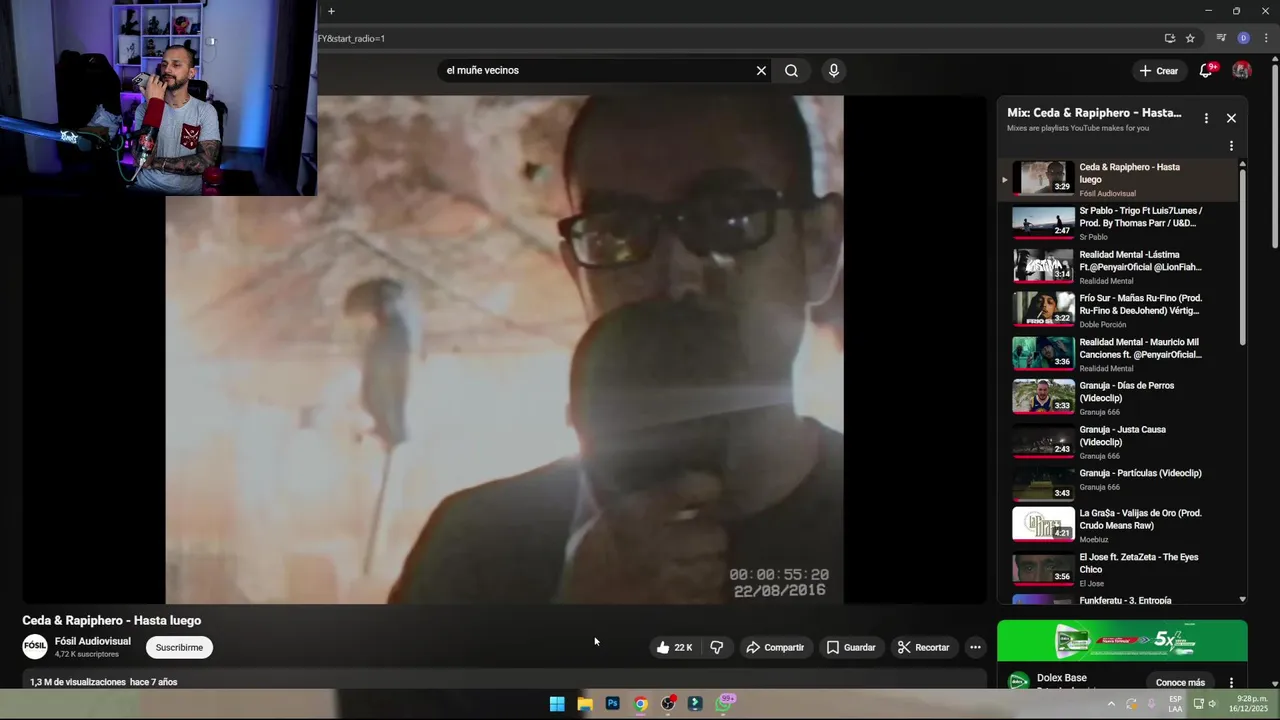The width and height of the screenshot is (1280, 720).
Task: Subscribe via the Suscribirme button
Action: coord(179,647)
